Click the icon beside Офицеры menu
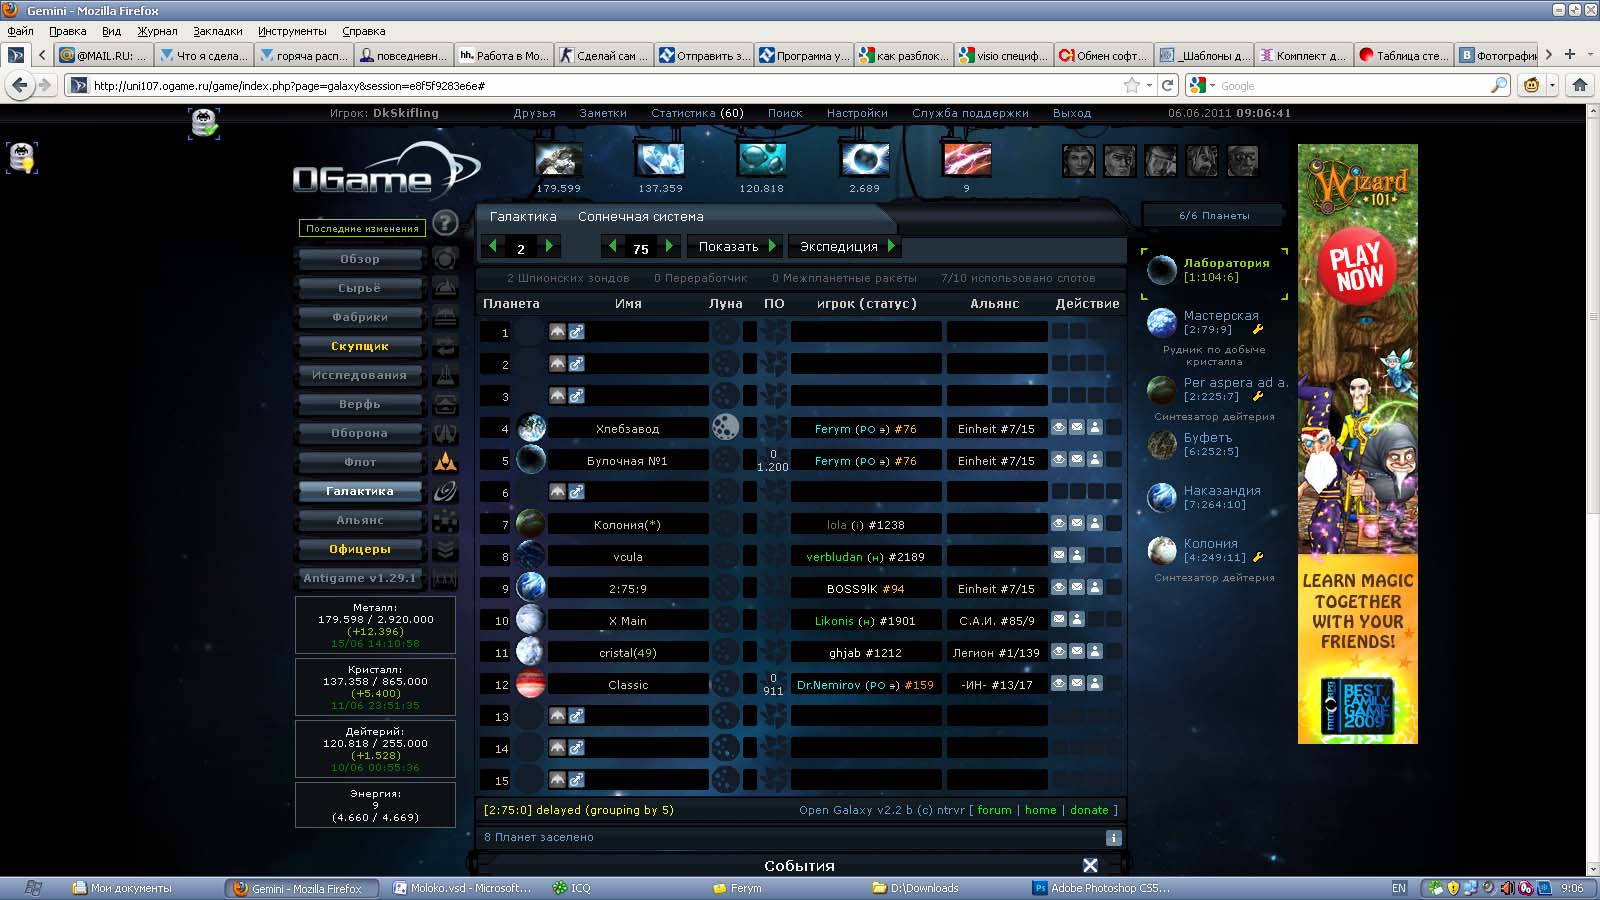Viewport: 1600px width, 900px height. (445, 549)
